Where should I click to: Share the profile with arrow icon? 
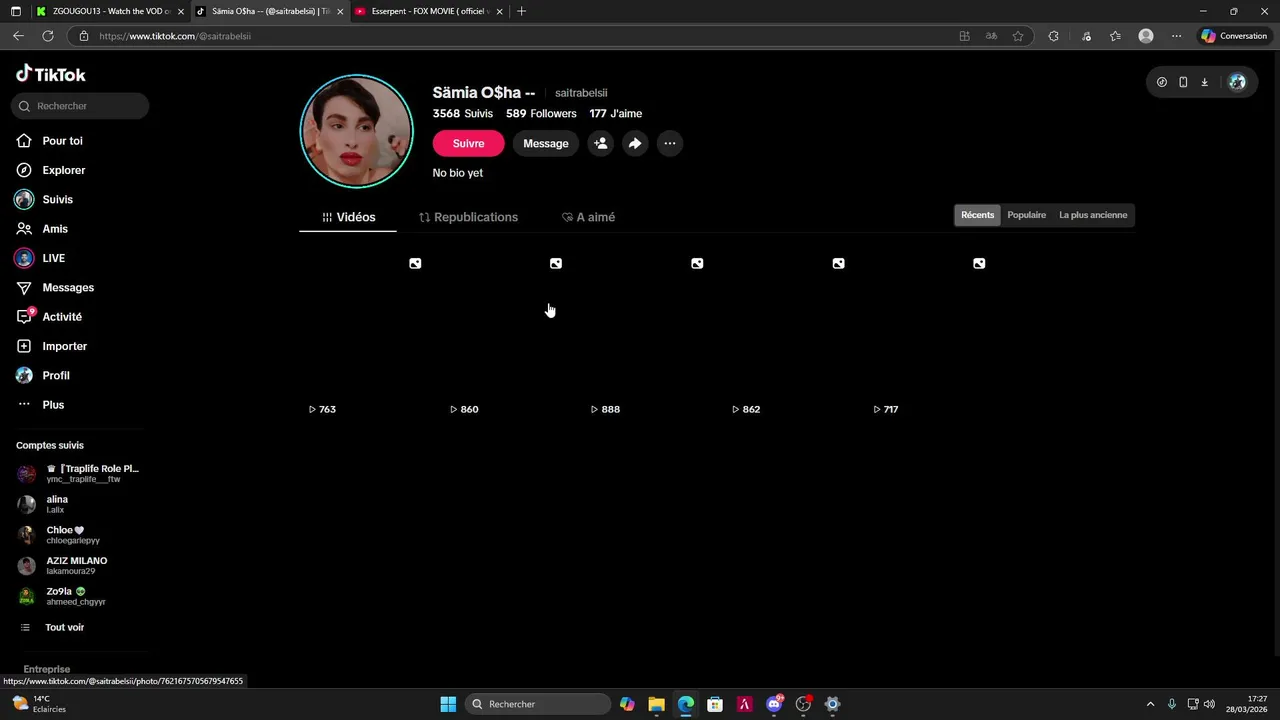tap(635, 143)
